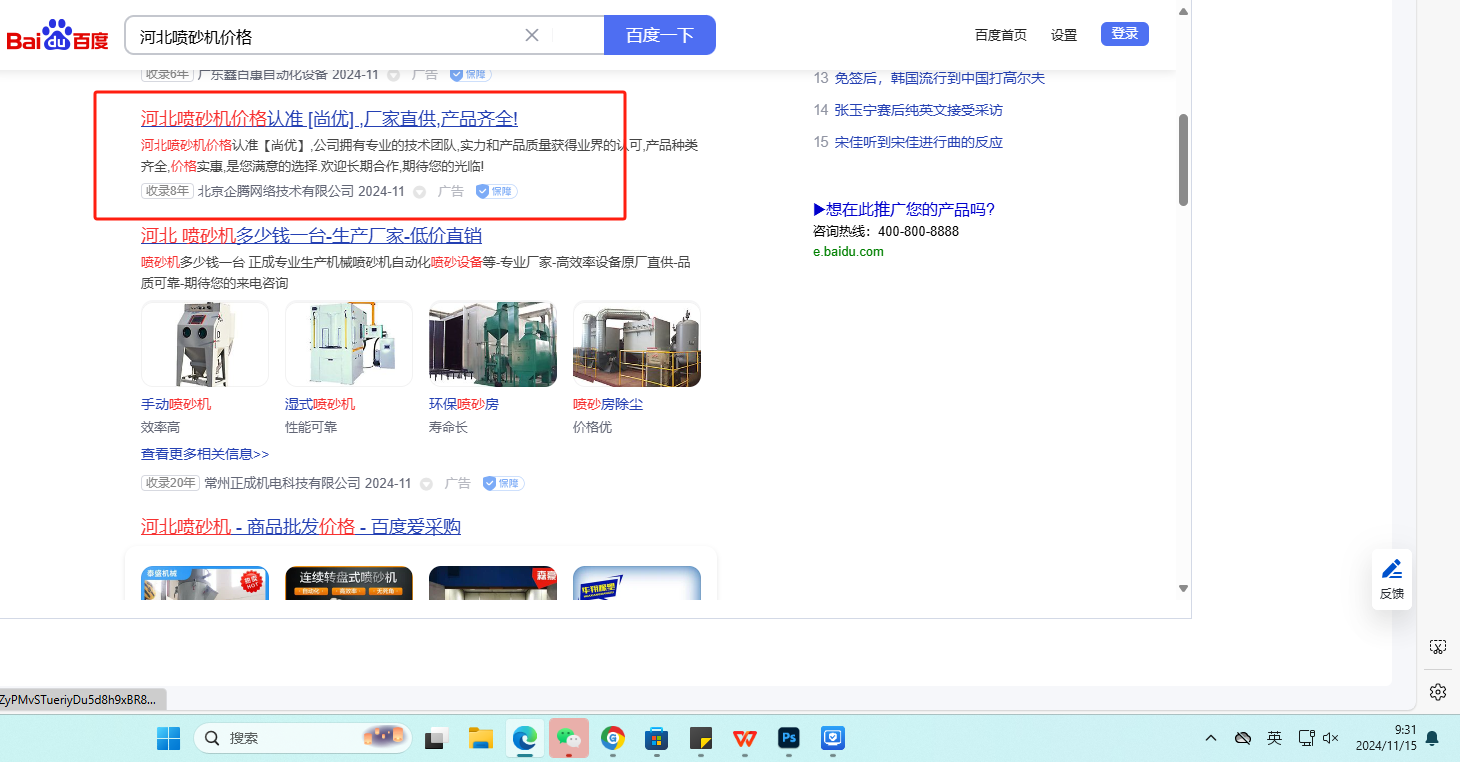
Task: Launch Photoshop from the taskbar
Action: (x=789, y=738)
